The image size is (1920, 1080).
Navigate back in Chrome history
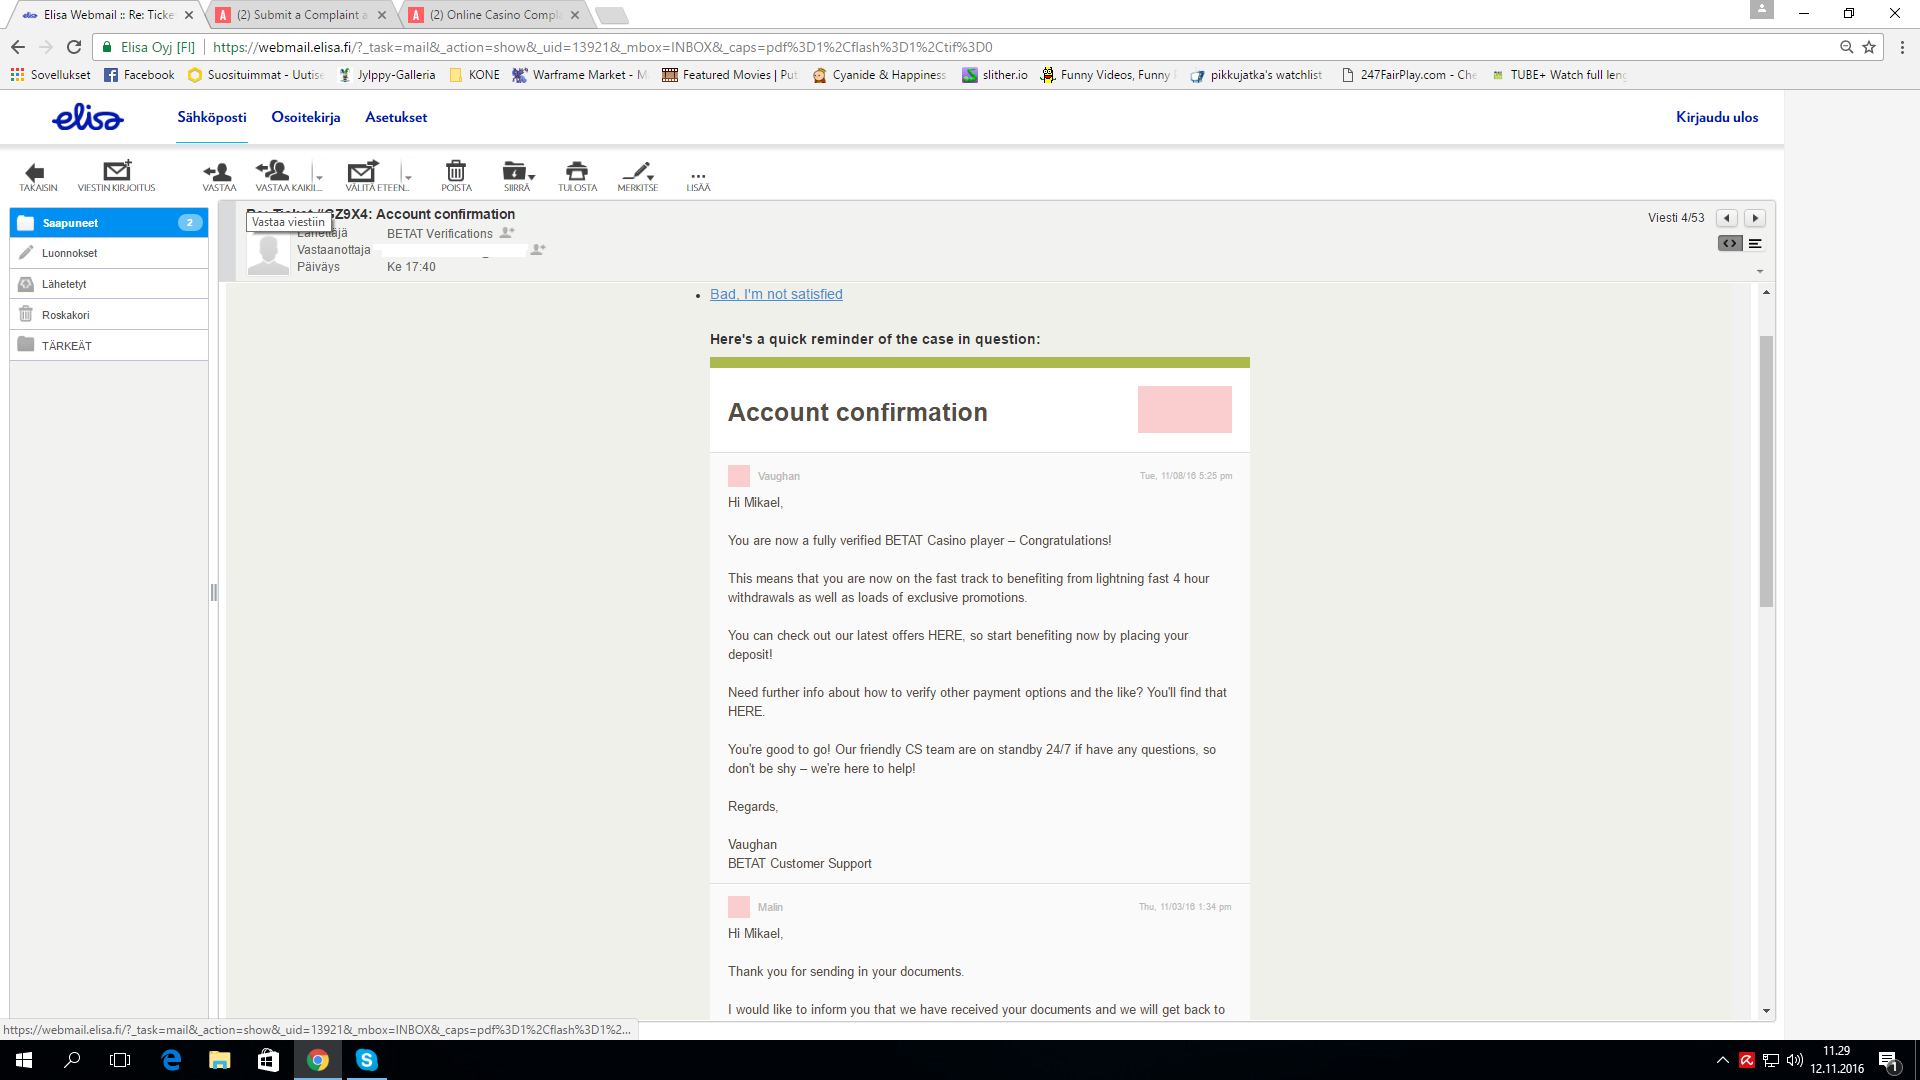tap(18, 47)
